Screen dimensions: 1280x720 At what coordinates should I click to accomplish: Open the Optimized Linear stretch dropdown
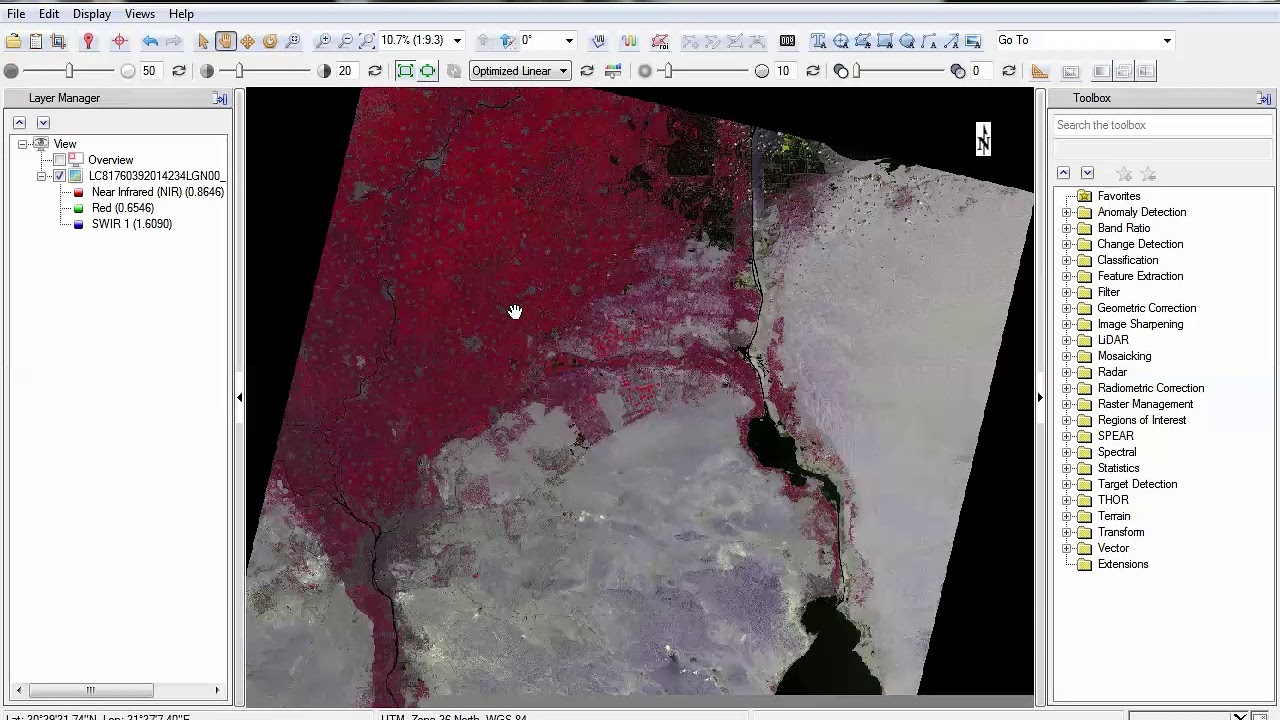[x=520, y=71]
